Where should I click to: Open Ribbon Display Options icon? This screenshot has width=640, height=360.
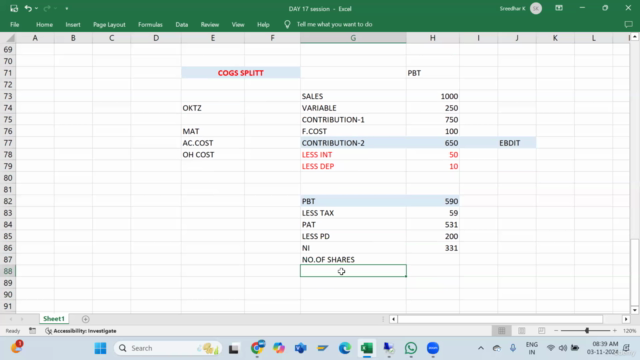tap(559, 8)
